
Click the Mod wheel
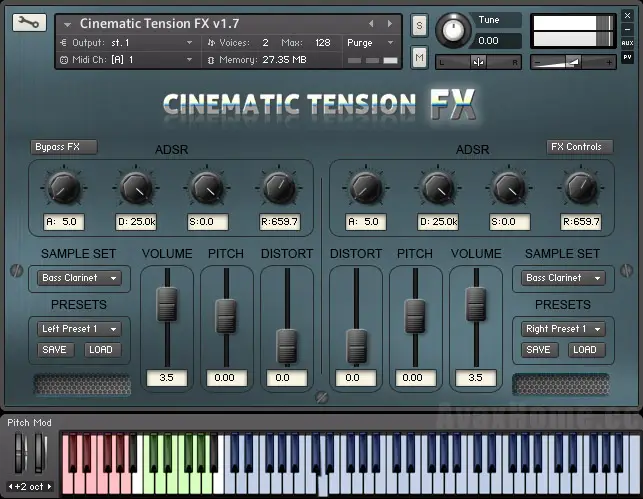40,453
